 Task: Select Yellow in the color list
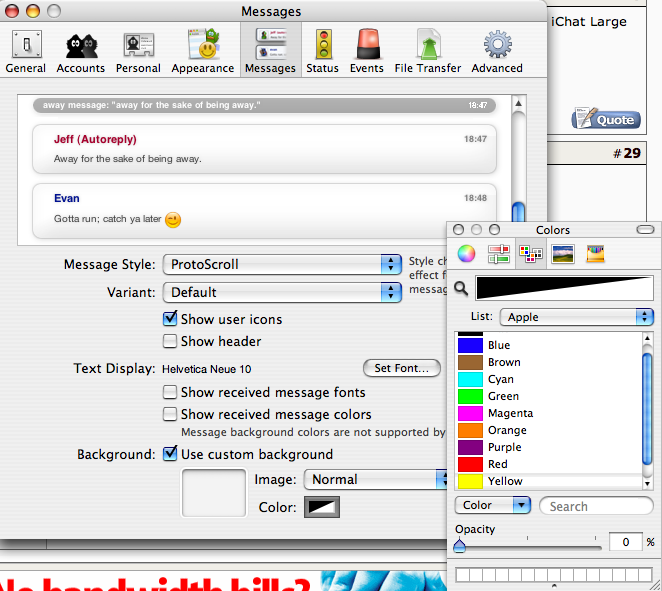coord(549,481)
